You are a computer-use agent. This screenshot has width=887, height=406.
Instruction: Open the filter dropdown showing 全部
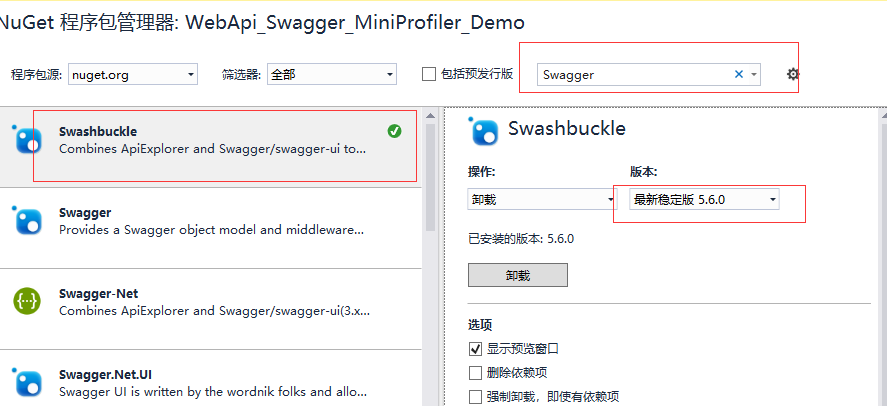coord(332,74)
